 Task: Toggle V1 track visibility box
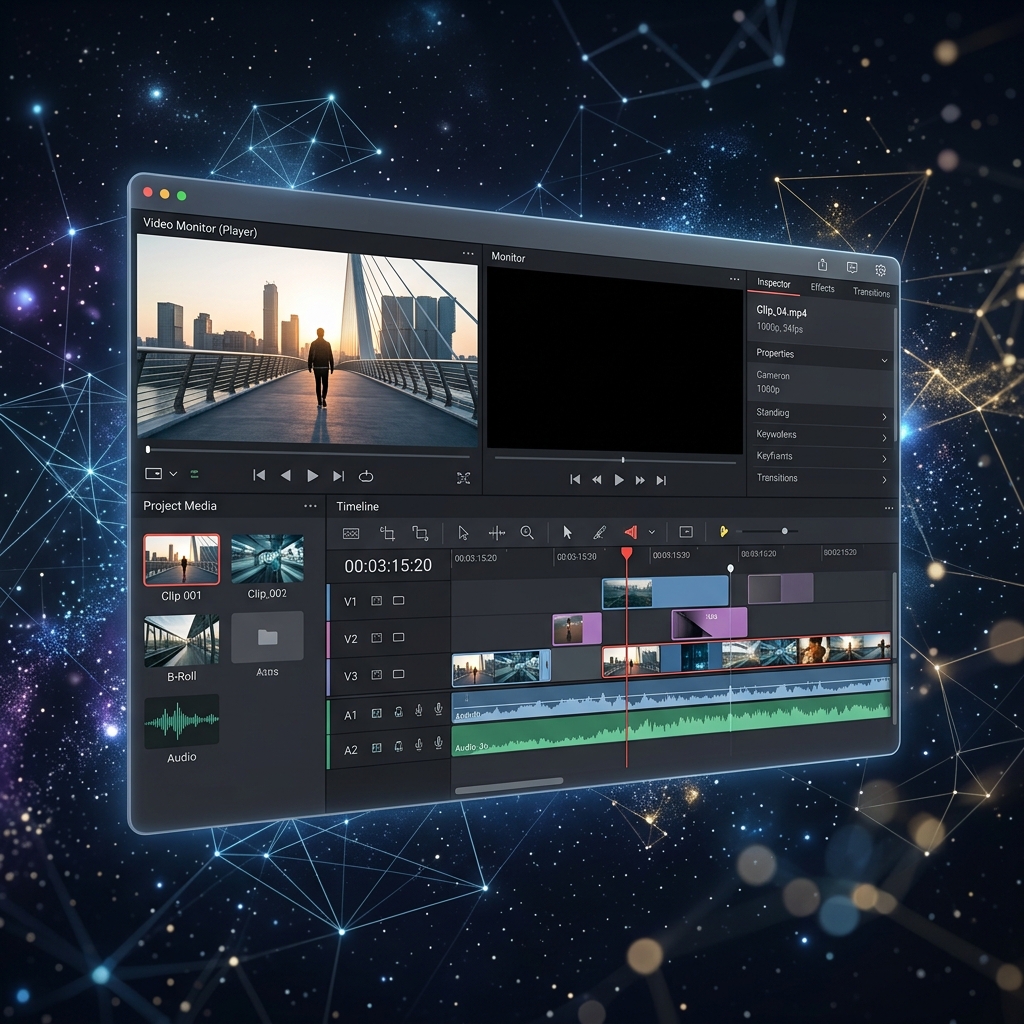point(398,601)
